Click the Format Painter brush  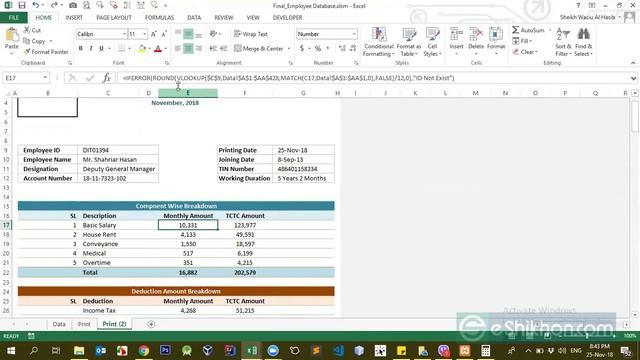[x=46, y=52]
